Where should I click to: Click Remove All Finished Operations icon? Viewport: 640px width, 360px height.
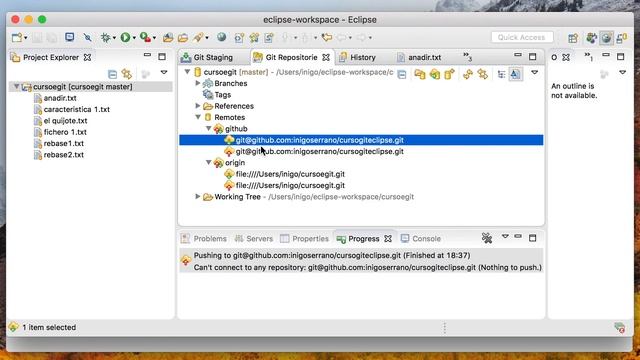[x=487, y=238]
